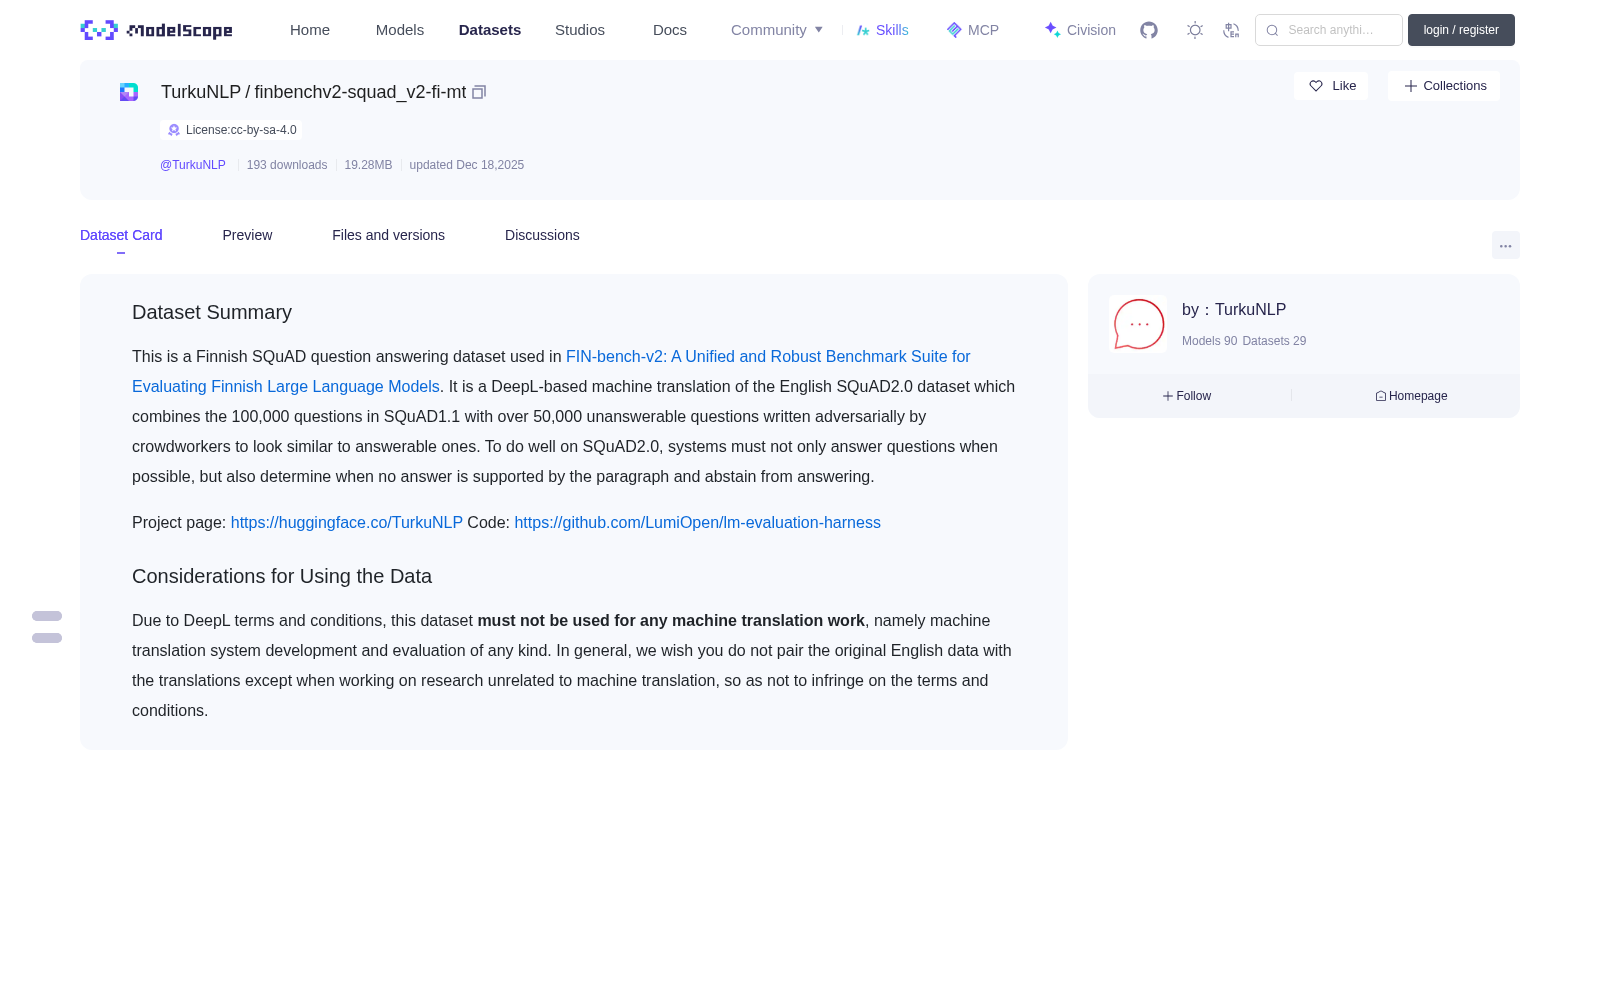
Task: Open the floating side panel handle
Action: 47,627
